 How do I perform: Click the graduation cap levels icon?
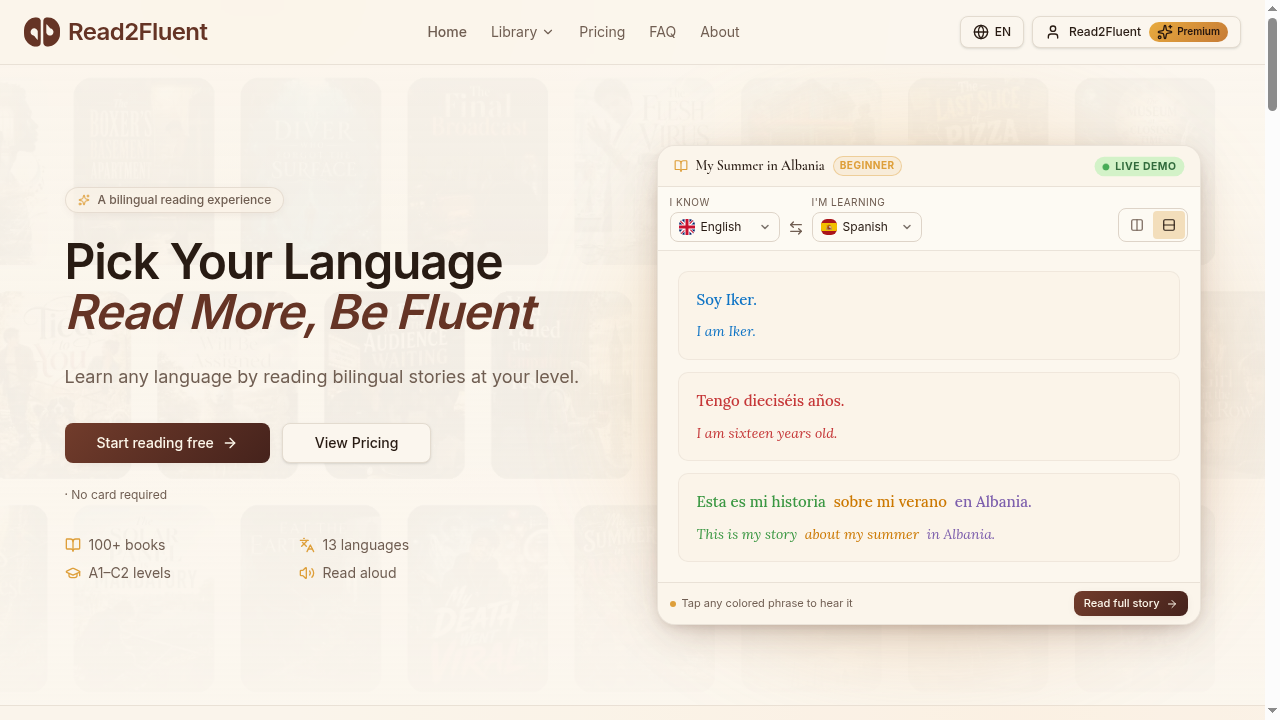tap(73, 573)
